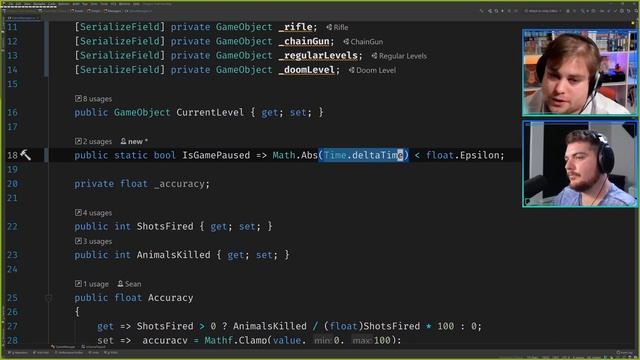Click the SerializeField attribute on line 11
640x360 pixels.
(x=120, y=27)
